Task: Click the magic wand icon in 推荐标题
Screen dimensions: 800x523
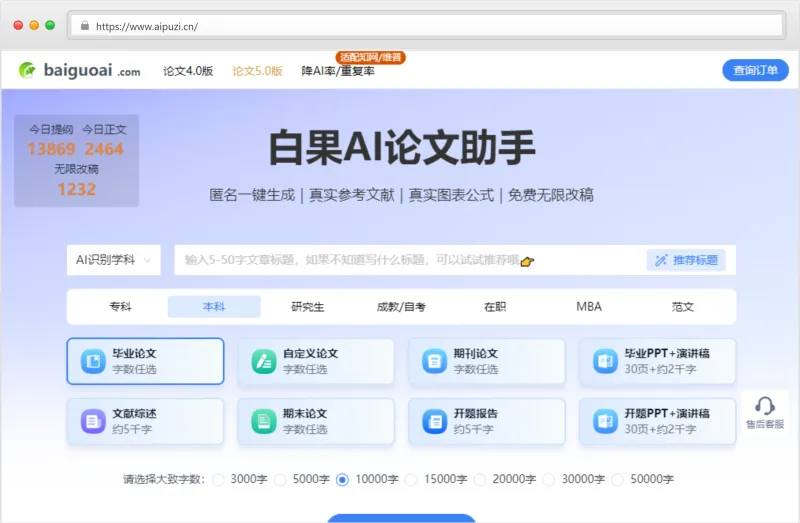Action: (x=661, y=260)
